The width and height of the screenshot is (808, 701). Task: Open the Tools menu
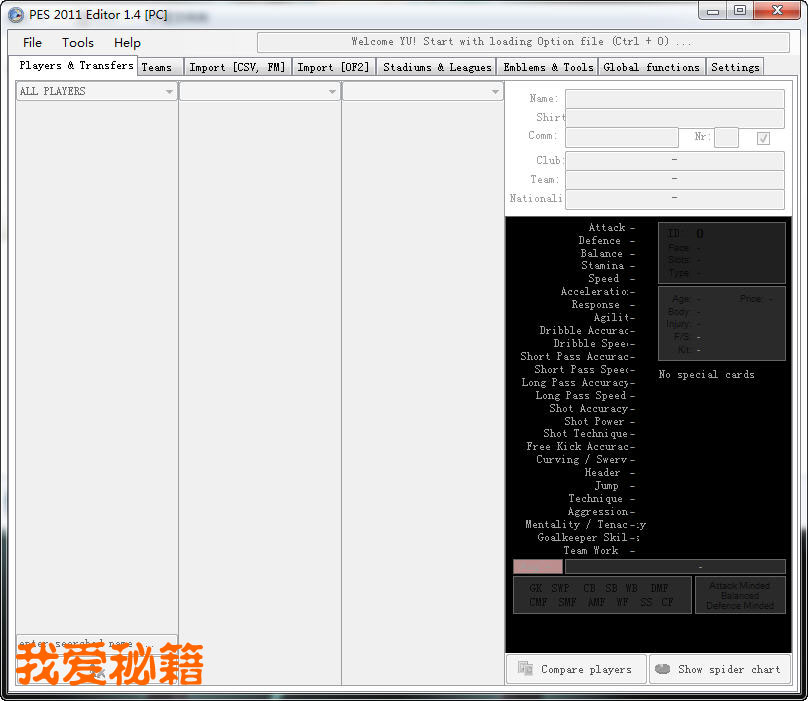pyautogui.click(x=78, y=43)
